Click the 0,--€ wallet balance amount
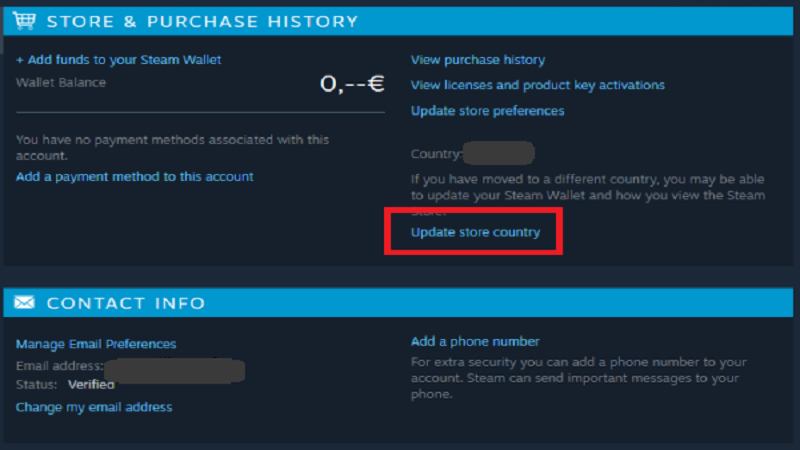800x450 pixels. tap(352, 84)
